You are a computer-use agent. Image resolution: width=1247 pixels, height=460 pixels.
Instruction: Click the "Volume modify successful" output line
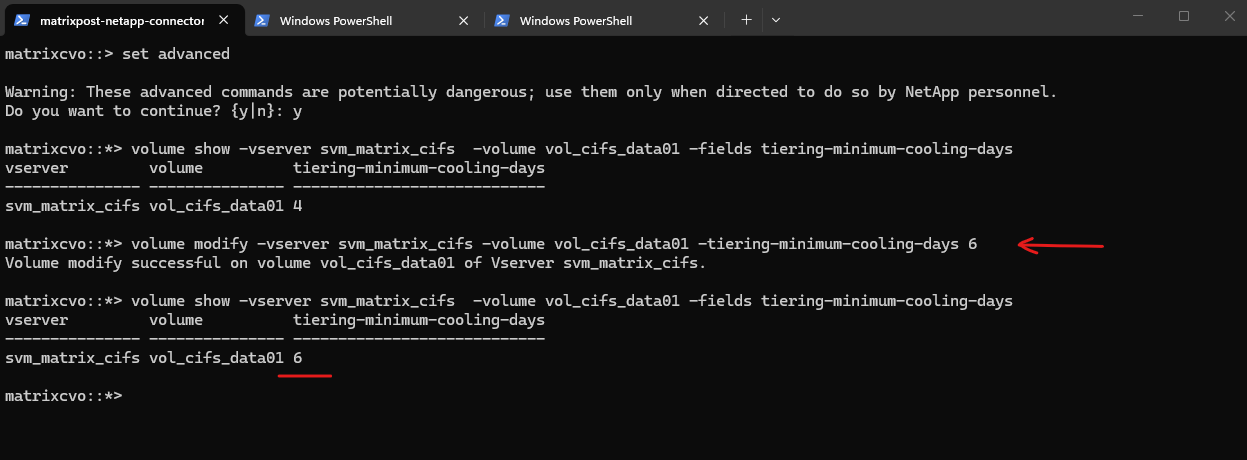pyautogui.click(x=355, y=263)
